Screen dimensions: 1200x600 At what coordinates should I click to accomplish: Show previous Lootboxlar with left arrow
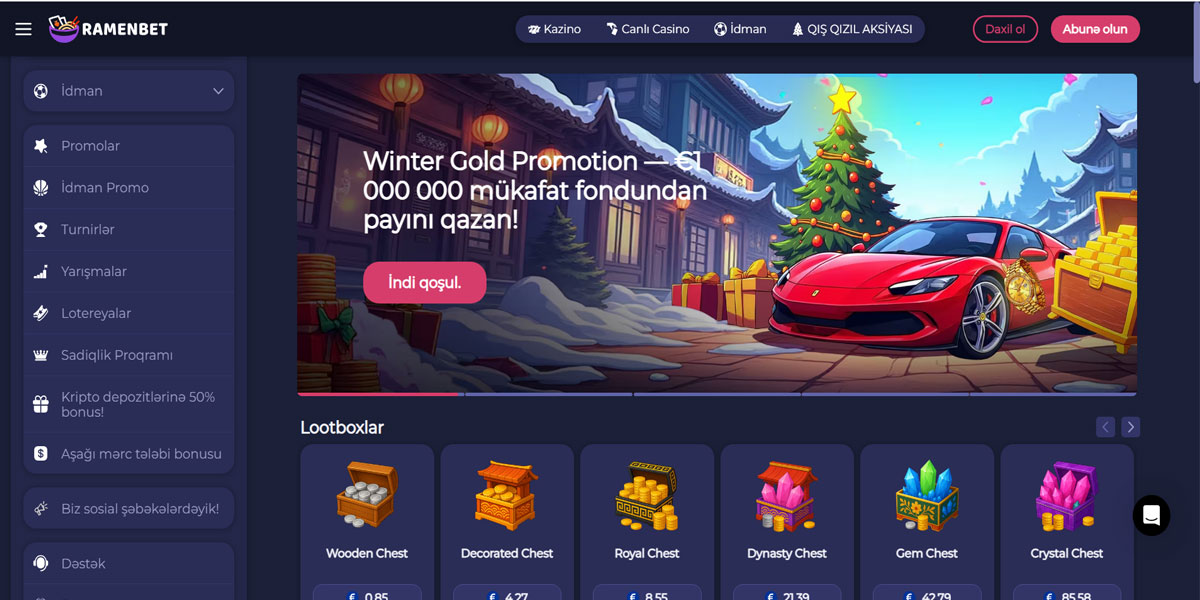click(1105, 427)
